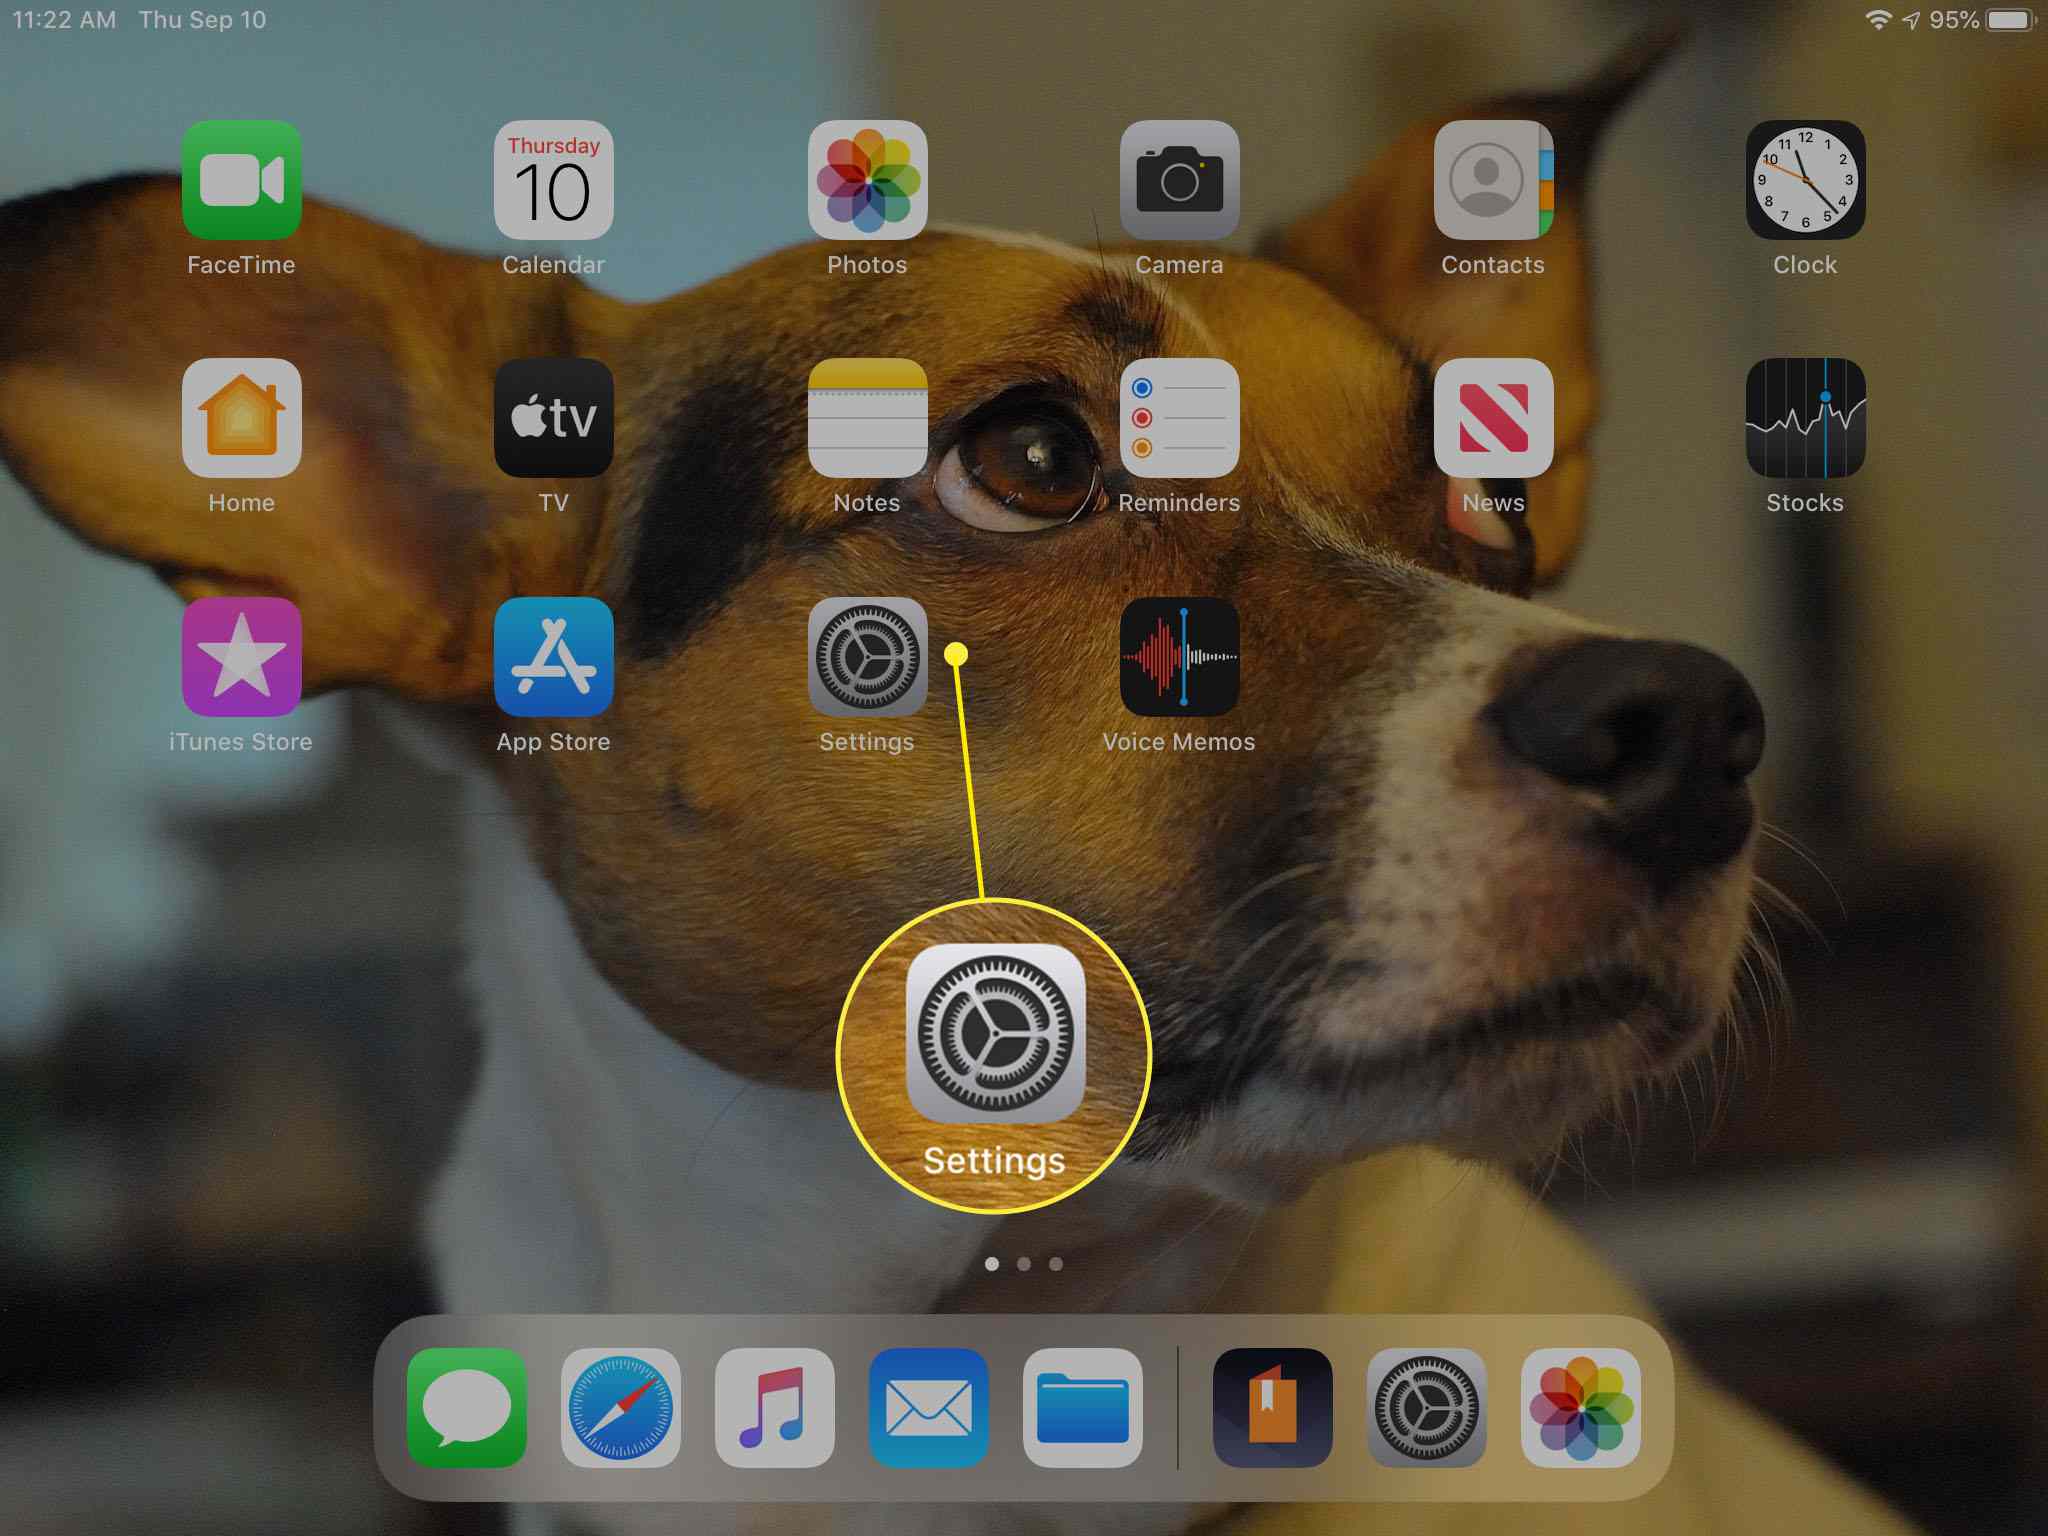Open the Voice Memos app
The width and height of the screenshot is (2048, 1536).
1179,657
